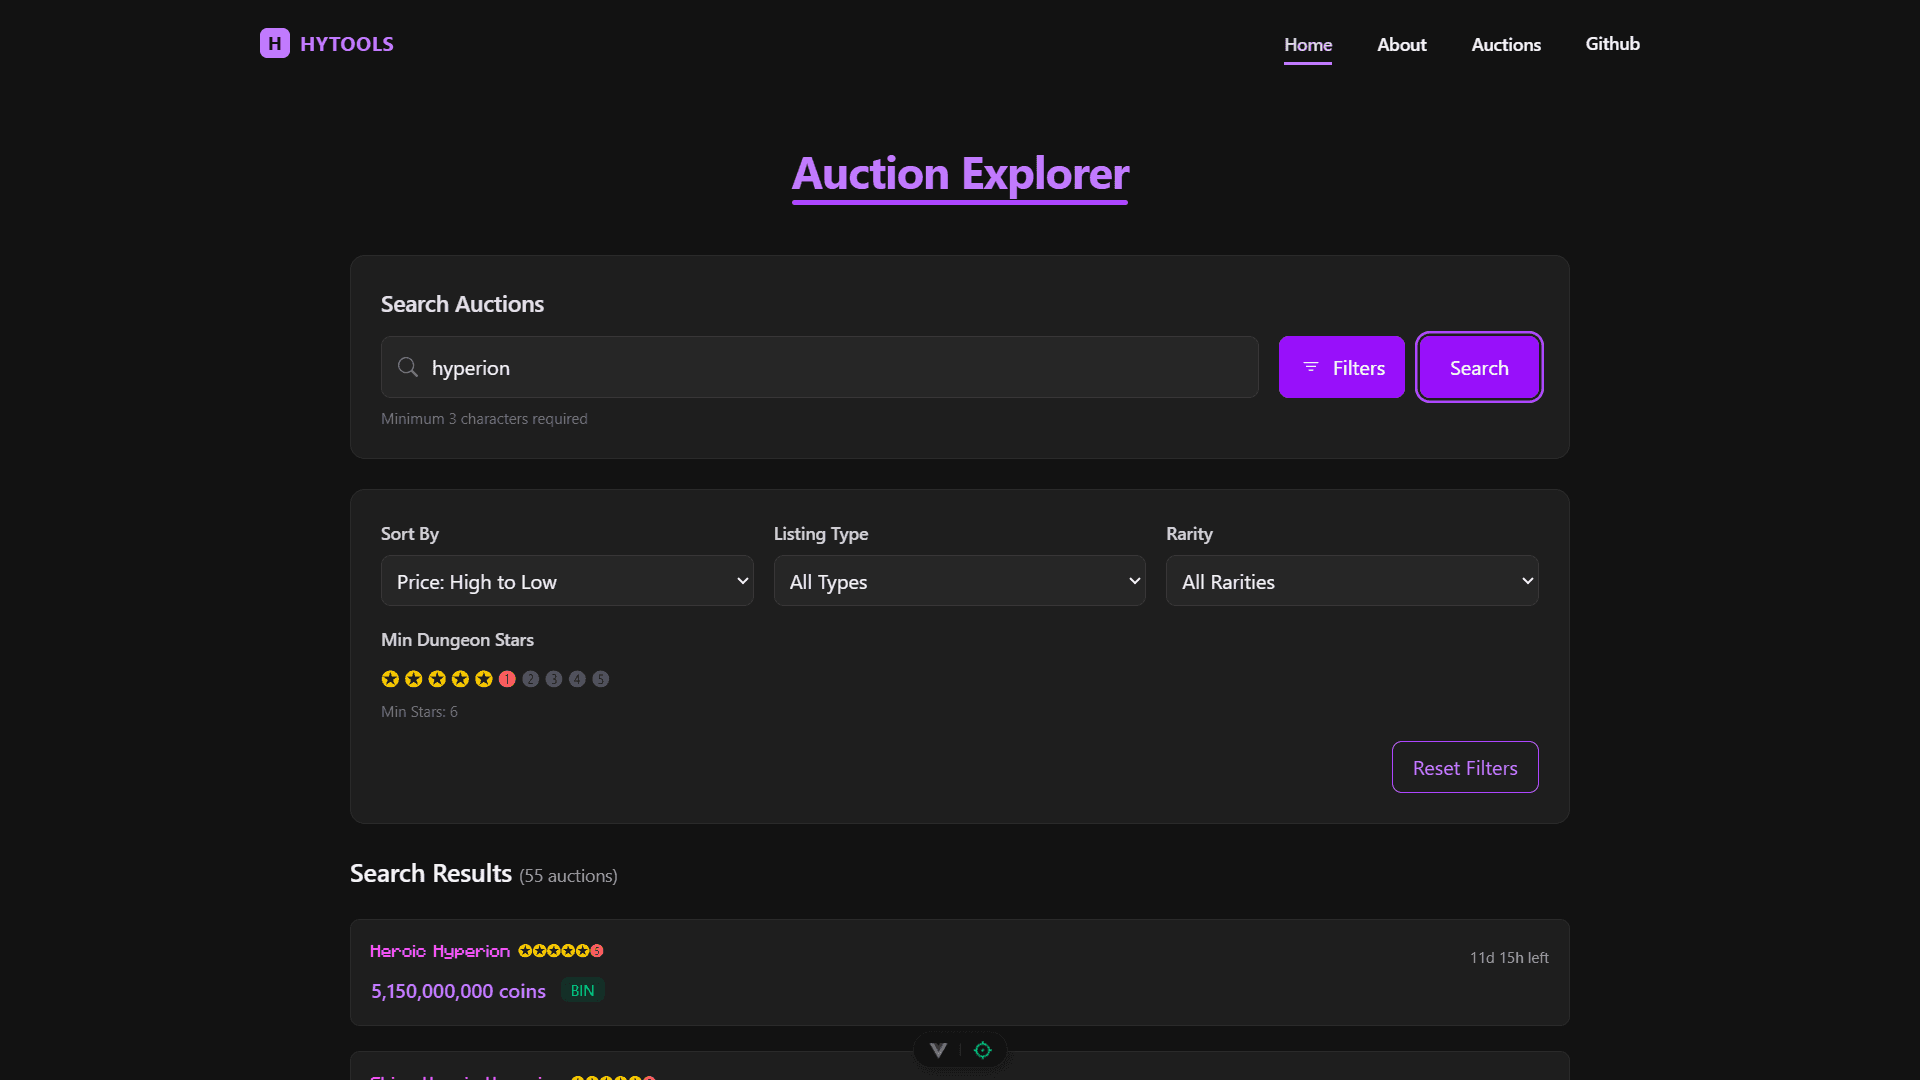Go to the About page
This screenshot has height=1080, width=1920.
(1401, 45)
